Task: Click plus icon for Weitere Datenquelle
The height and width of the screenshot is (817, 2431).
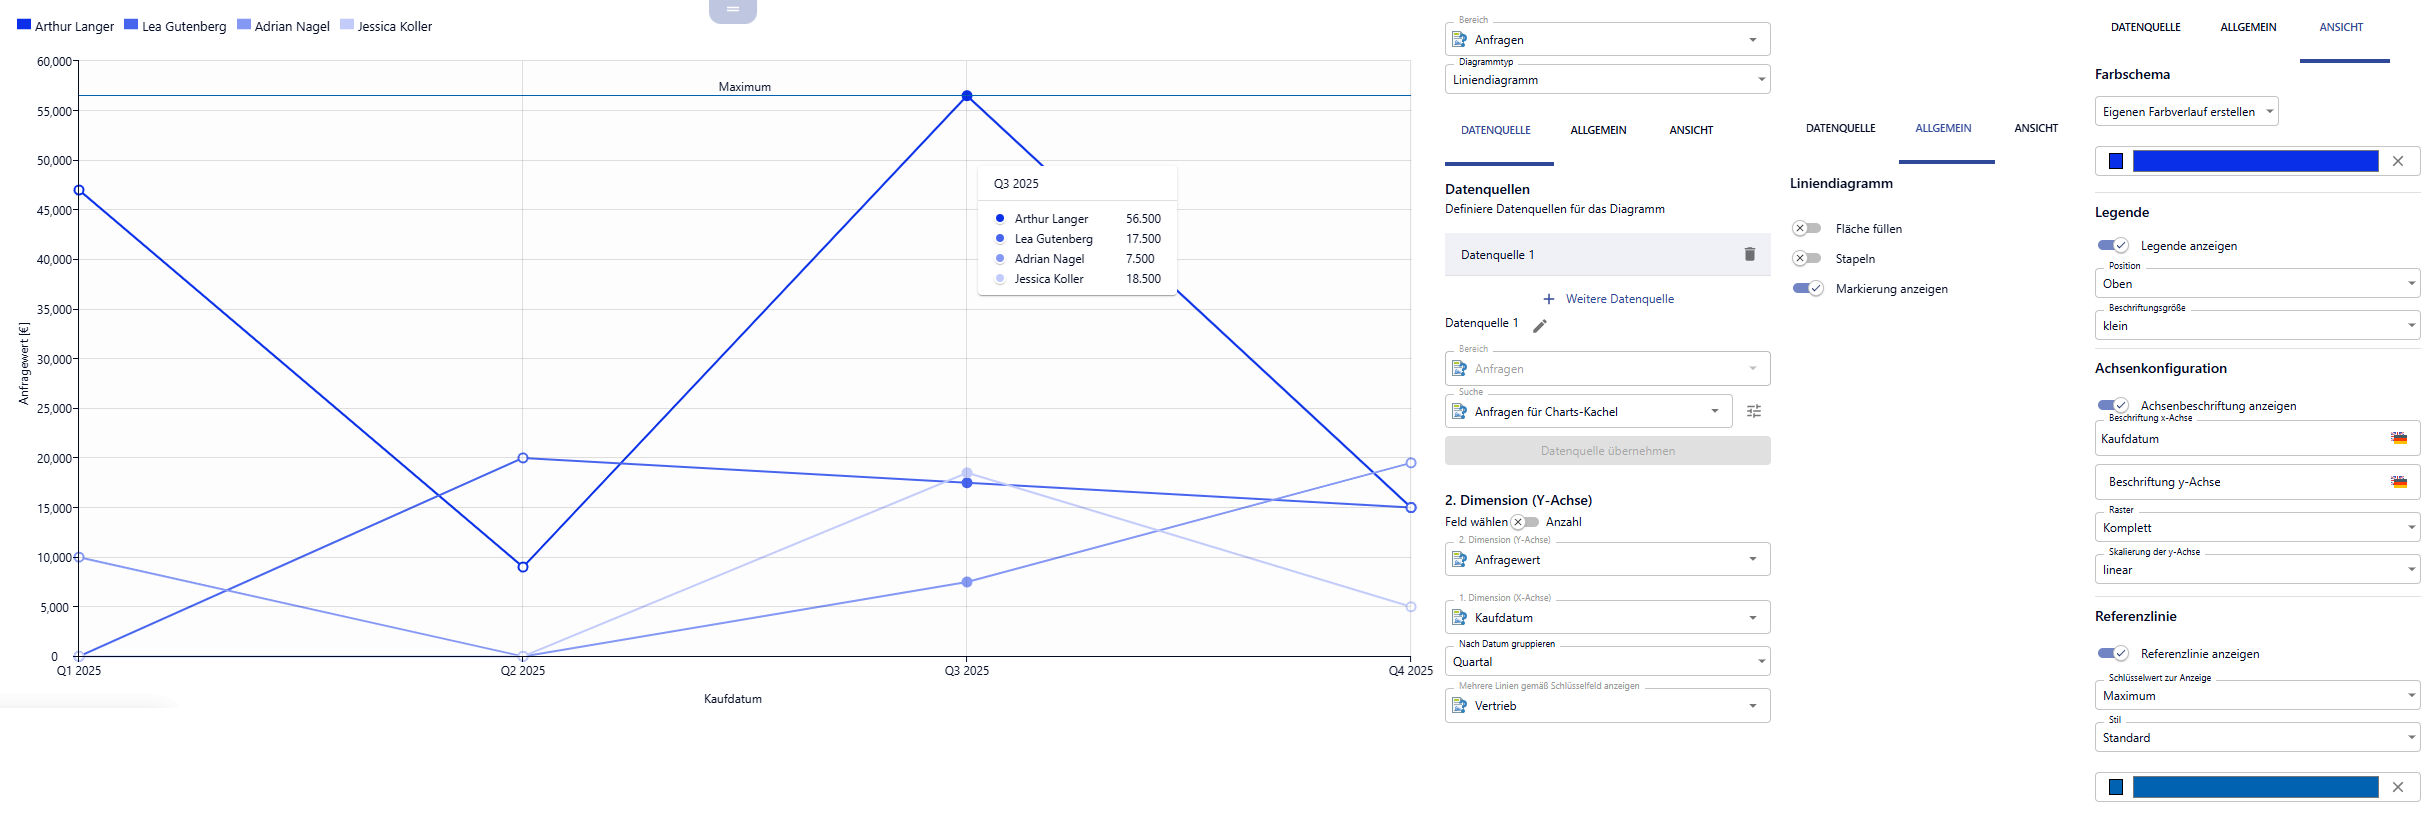Action: coord(1549,299)
